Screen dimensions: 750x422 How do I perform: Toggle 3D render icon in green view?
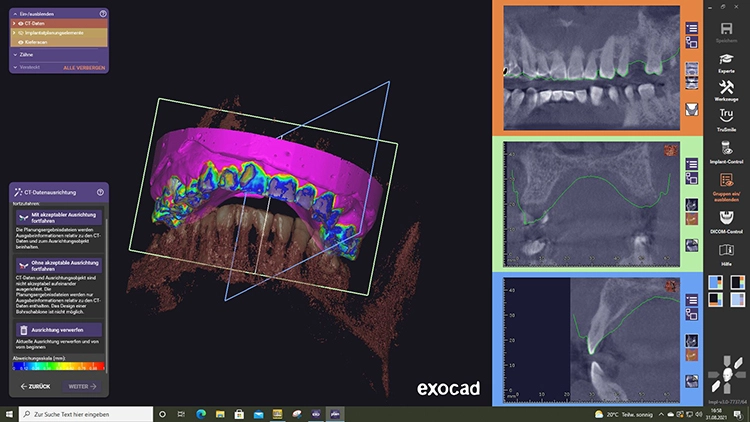(x=692, y=219)
